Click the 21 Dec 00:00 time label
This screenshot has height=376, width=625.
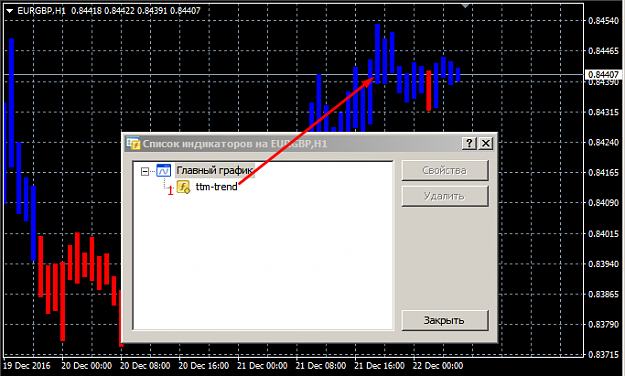262,366
